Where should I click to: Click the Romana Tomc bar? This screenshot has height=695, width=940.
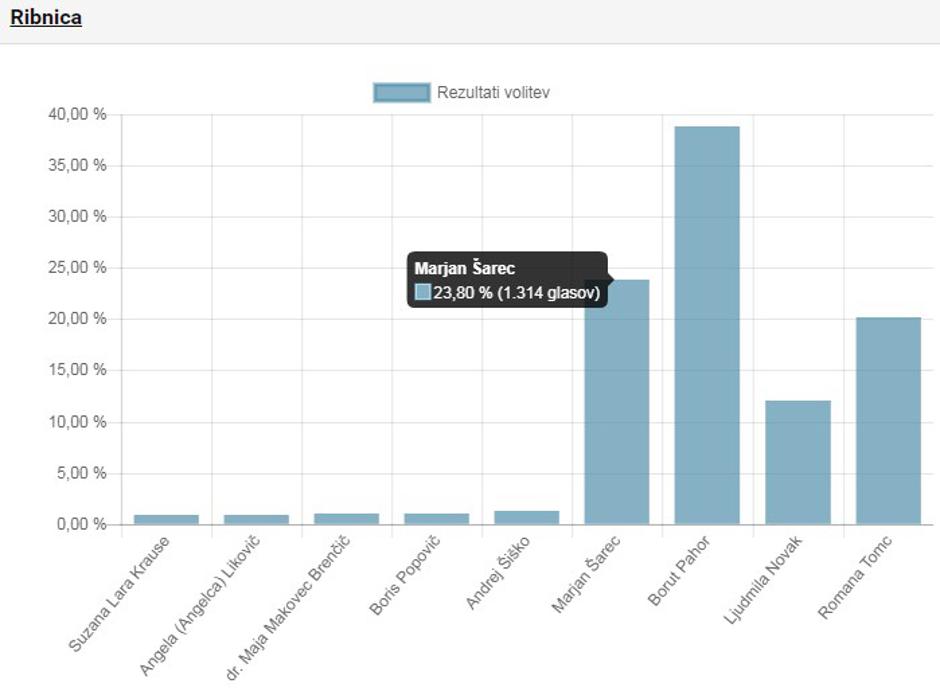click(888, 420)
